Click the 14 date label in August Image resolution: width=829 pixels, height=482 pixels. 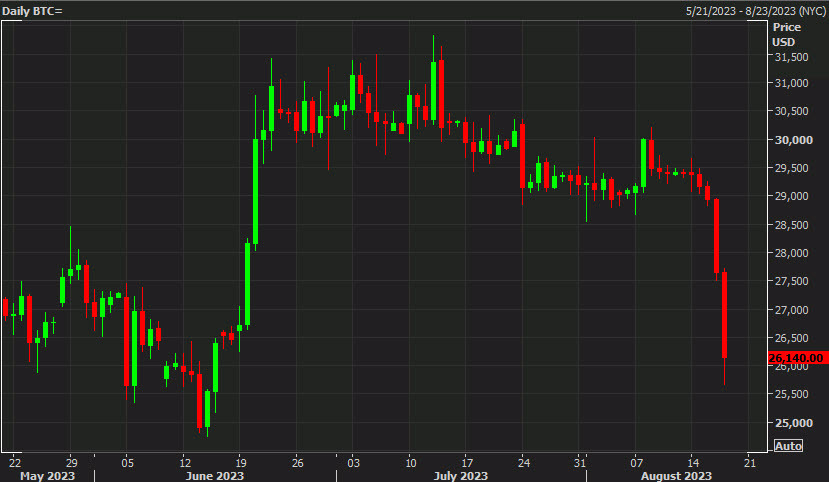coord(693,463)
